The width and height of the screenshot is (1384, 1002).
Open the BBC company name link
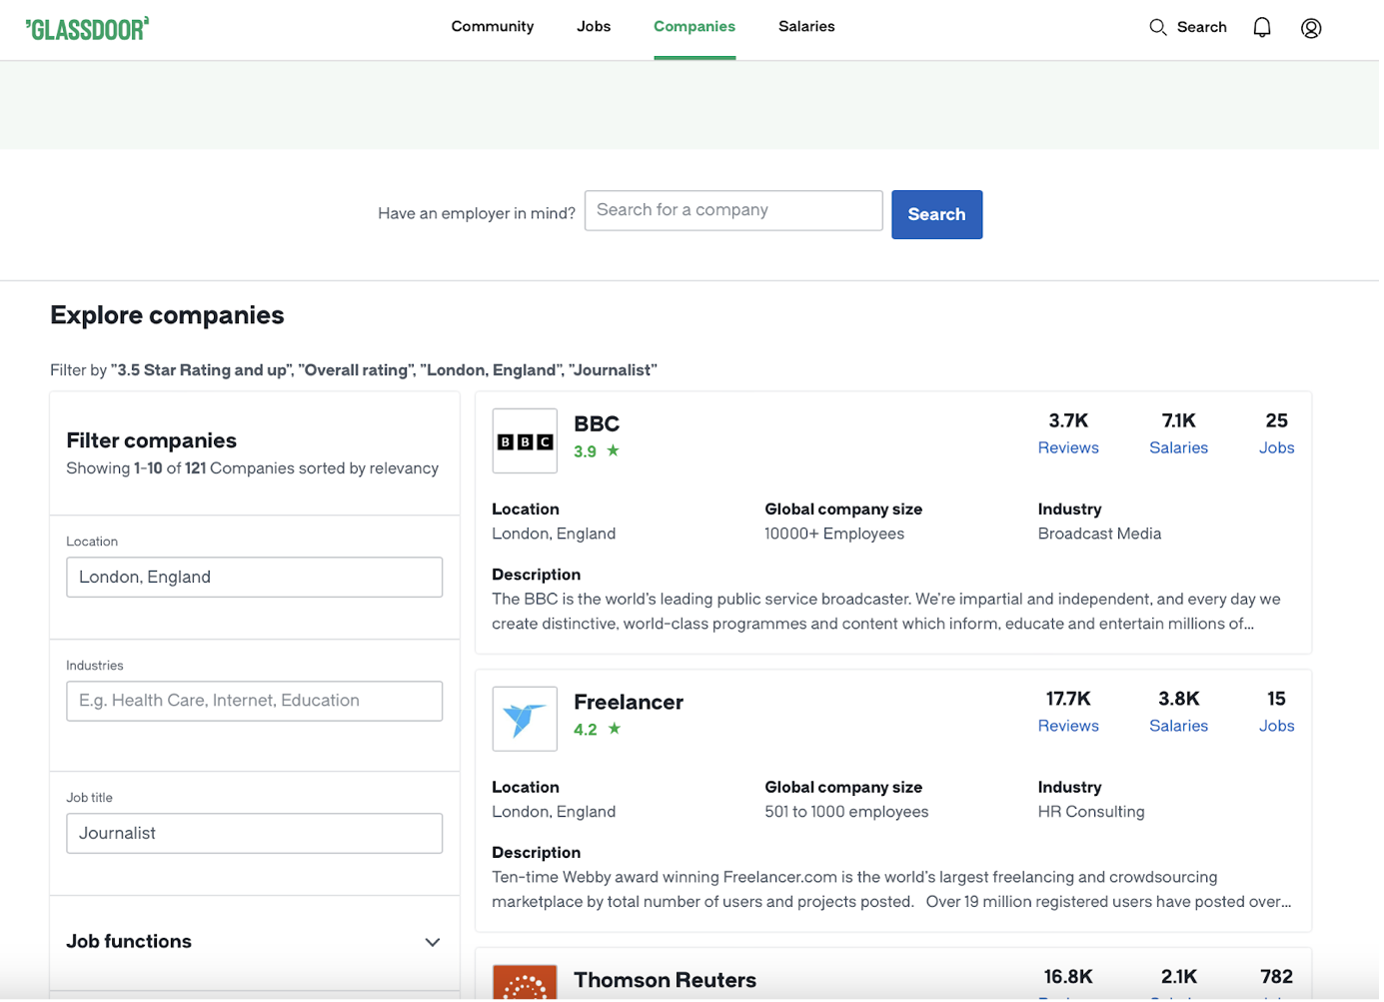pyautogui.click(x=599, y=424)
